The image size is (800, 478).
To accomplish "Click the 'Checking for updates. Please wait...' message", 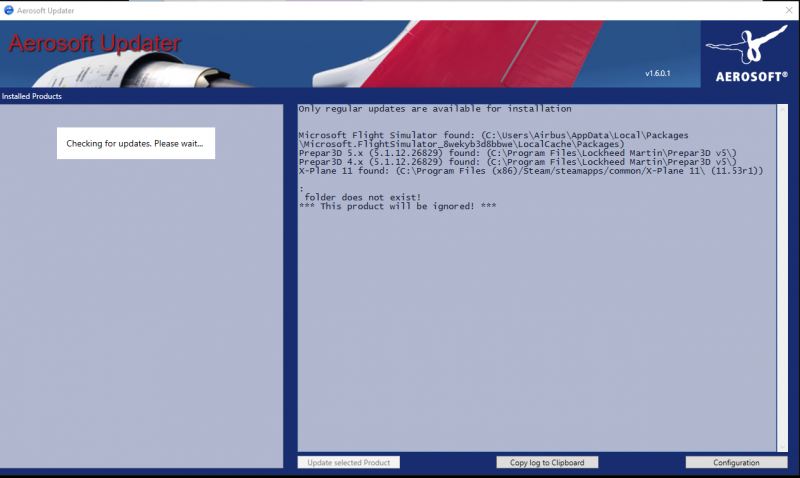I will pyautogui.click(x=136, y=143).
